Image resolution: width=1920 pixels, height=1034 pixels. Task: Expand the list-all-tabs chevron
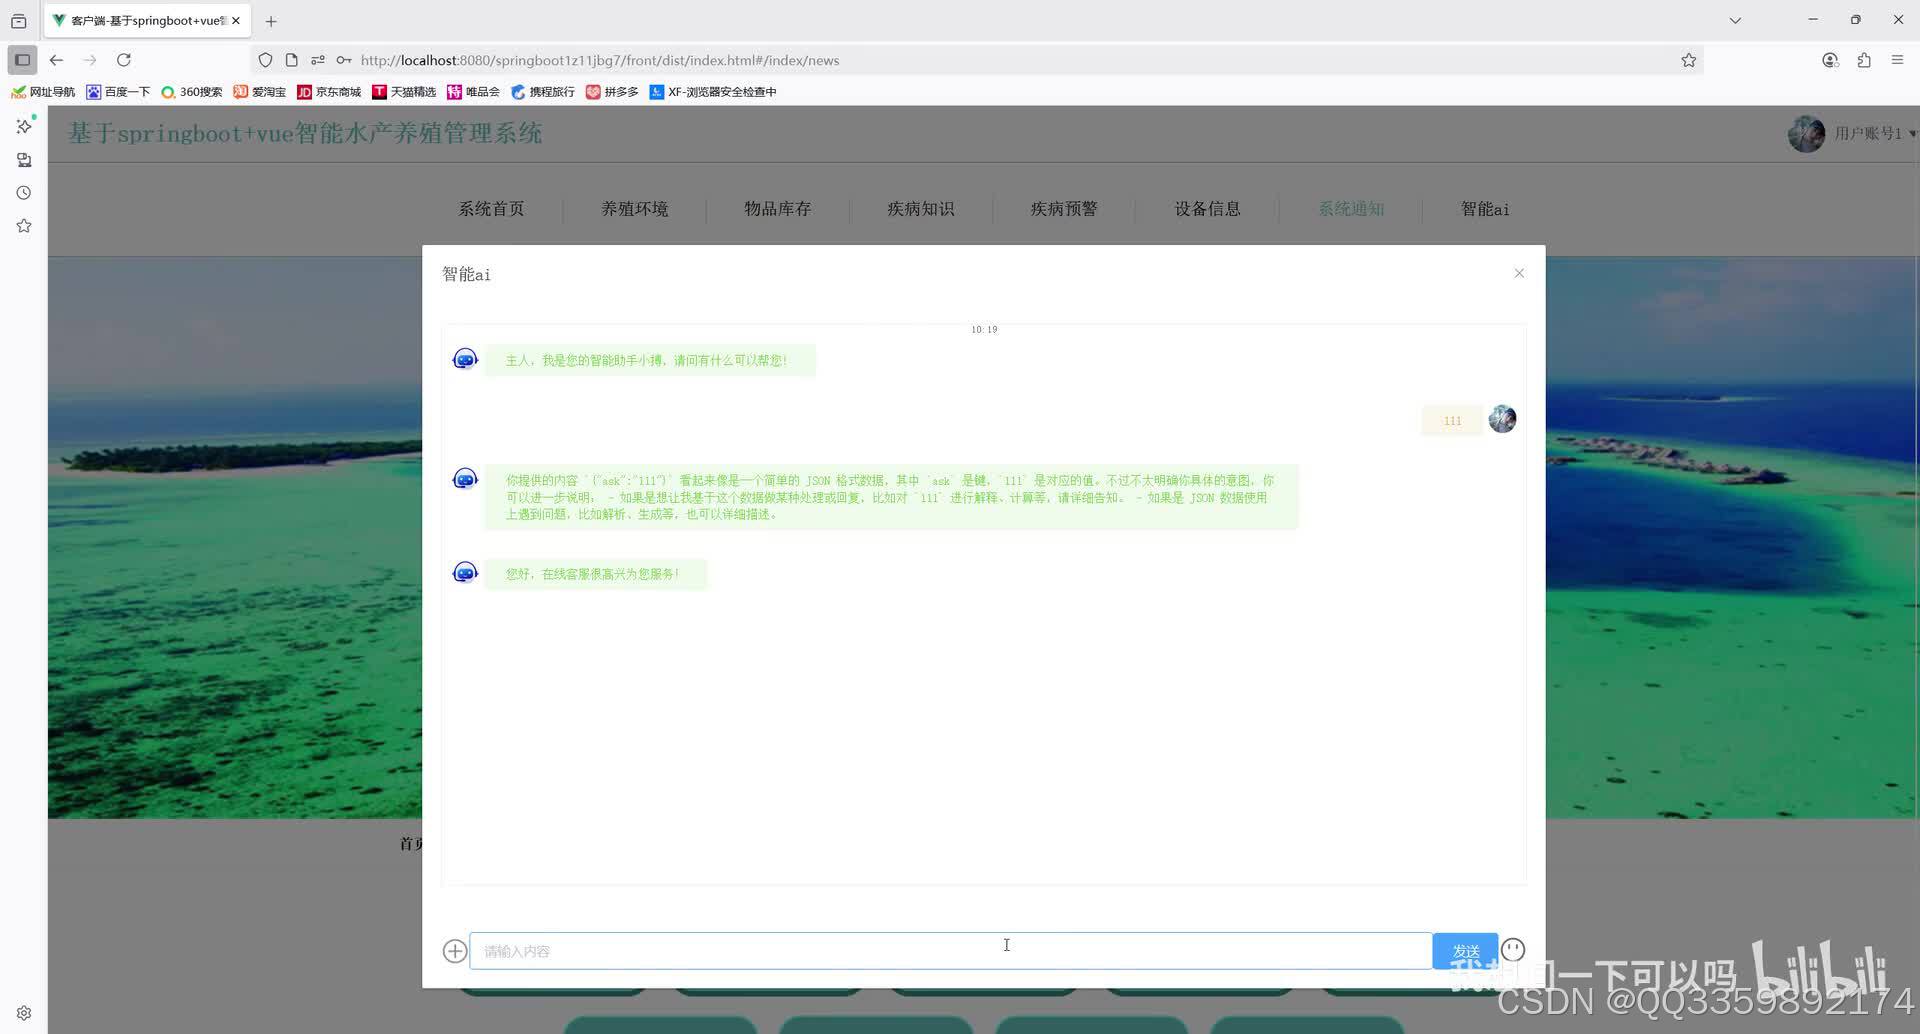click(1735, 20)
